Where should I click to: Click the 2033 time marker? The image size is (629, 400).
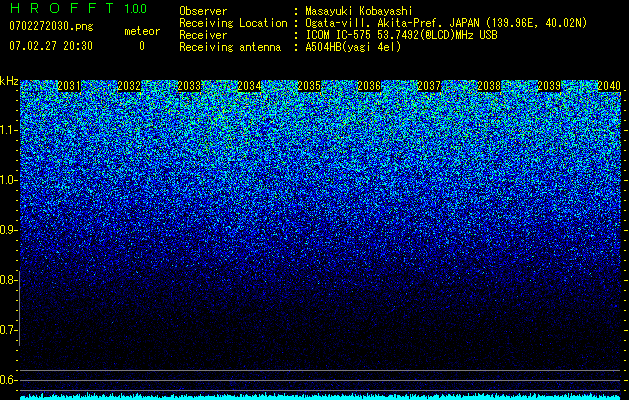pos(189,86)
